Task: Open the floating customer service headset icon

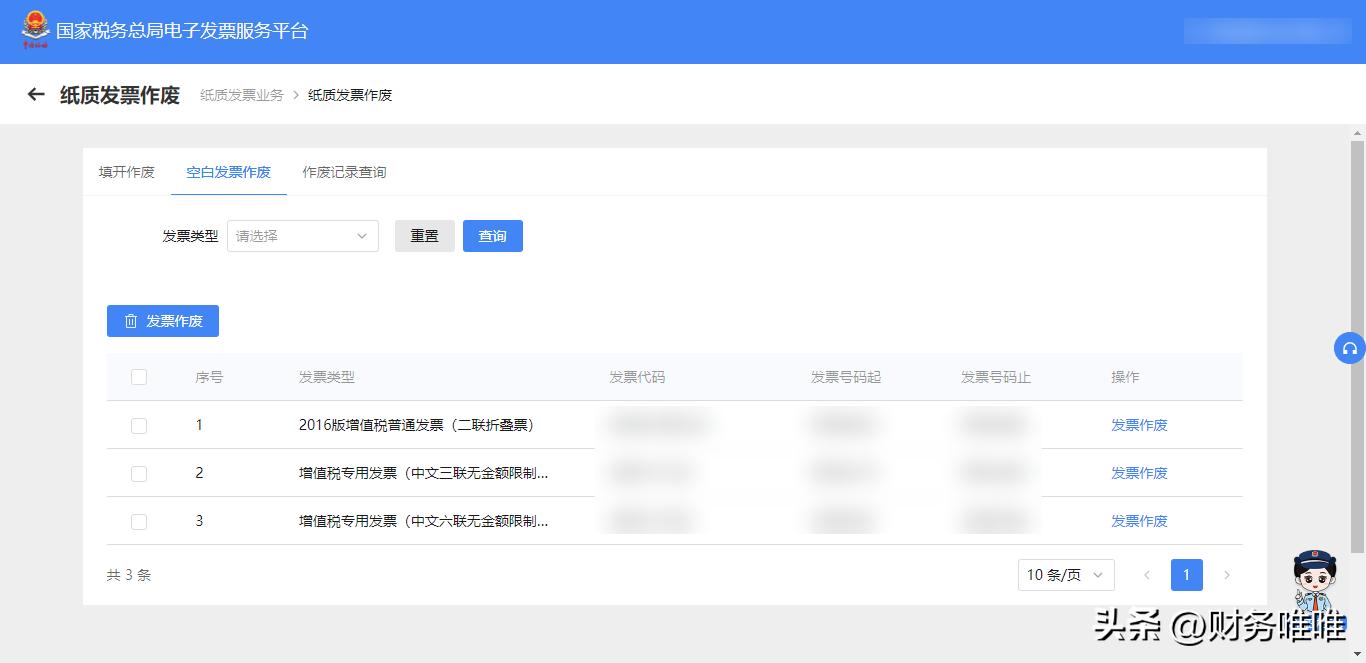Action: click(x=1349, y=348)
